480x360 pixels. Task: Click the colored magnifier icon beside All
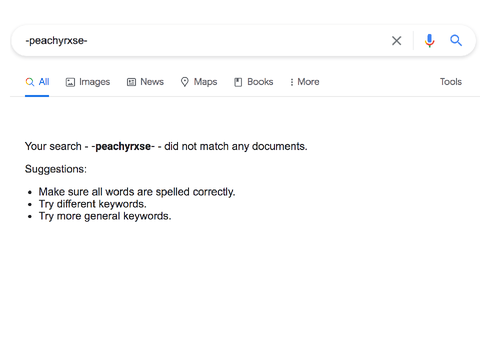tap(30, 82)
